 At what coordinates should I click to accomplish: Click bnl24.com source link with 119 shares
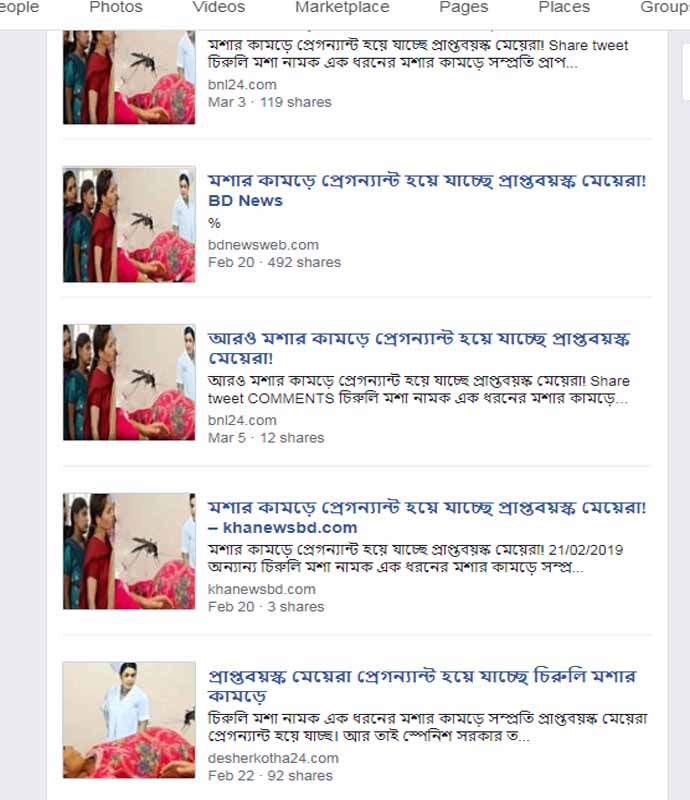(x=242, y=85)
